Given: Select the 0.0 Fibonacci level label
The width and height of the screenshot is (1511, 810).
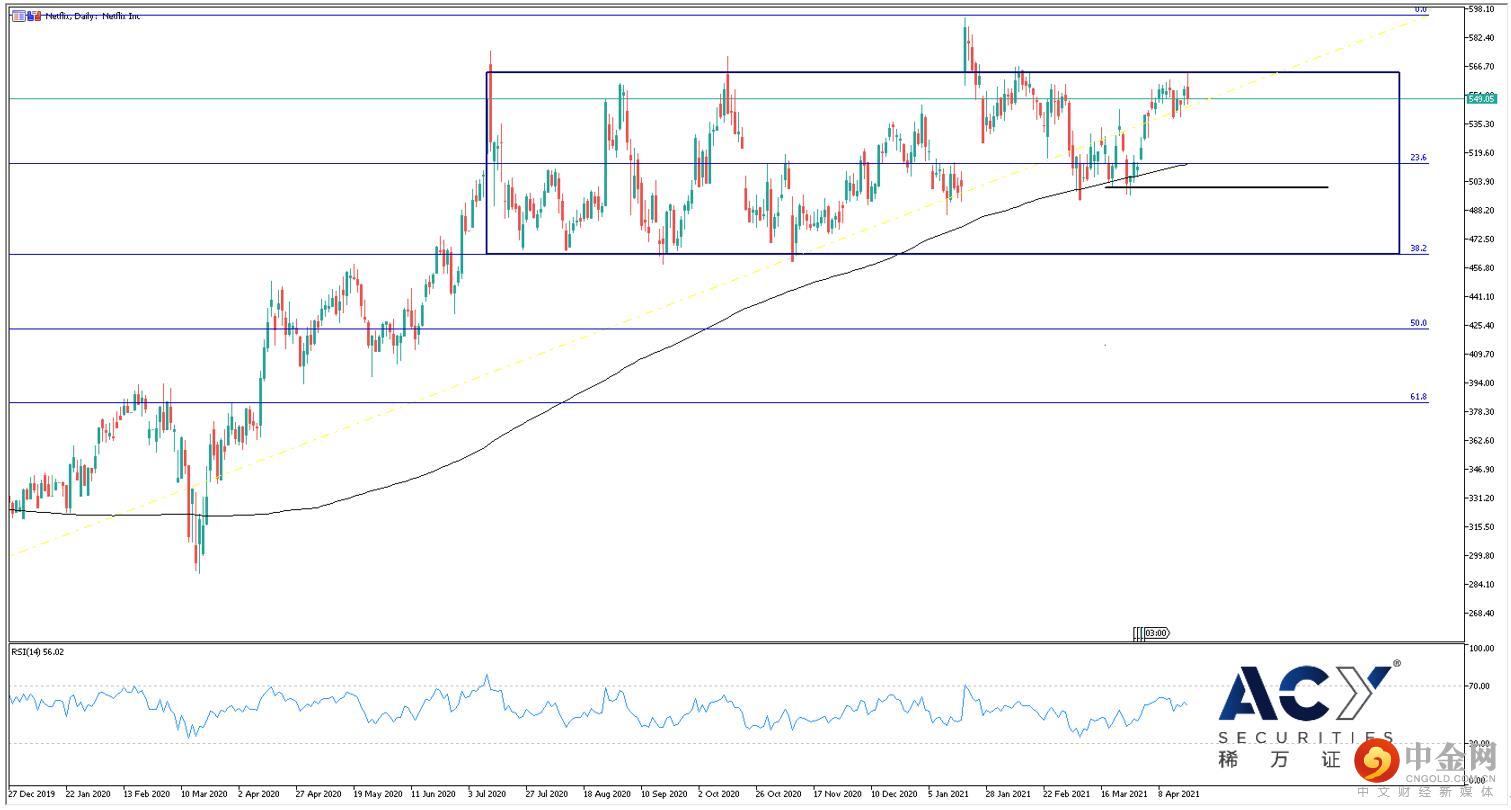Looking at the screenshot, I should 1420,9.
